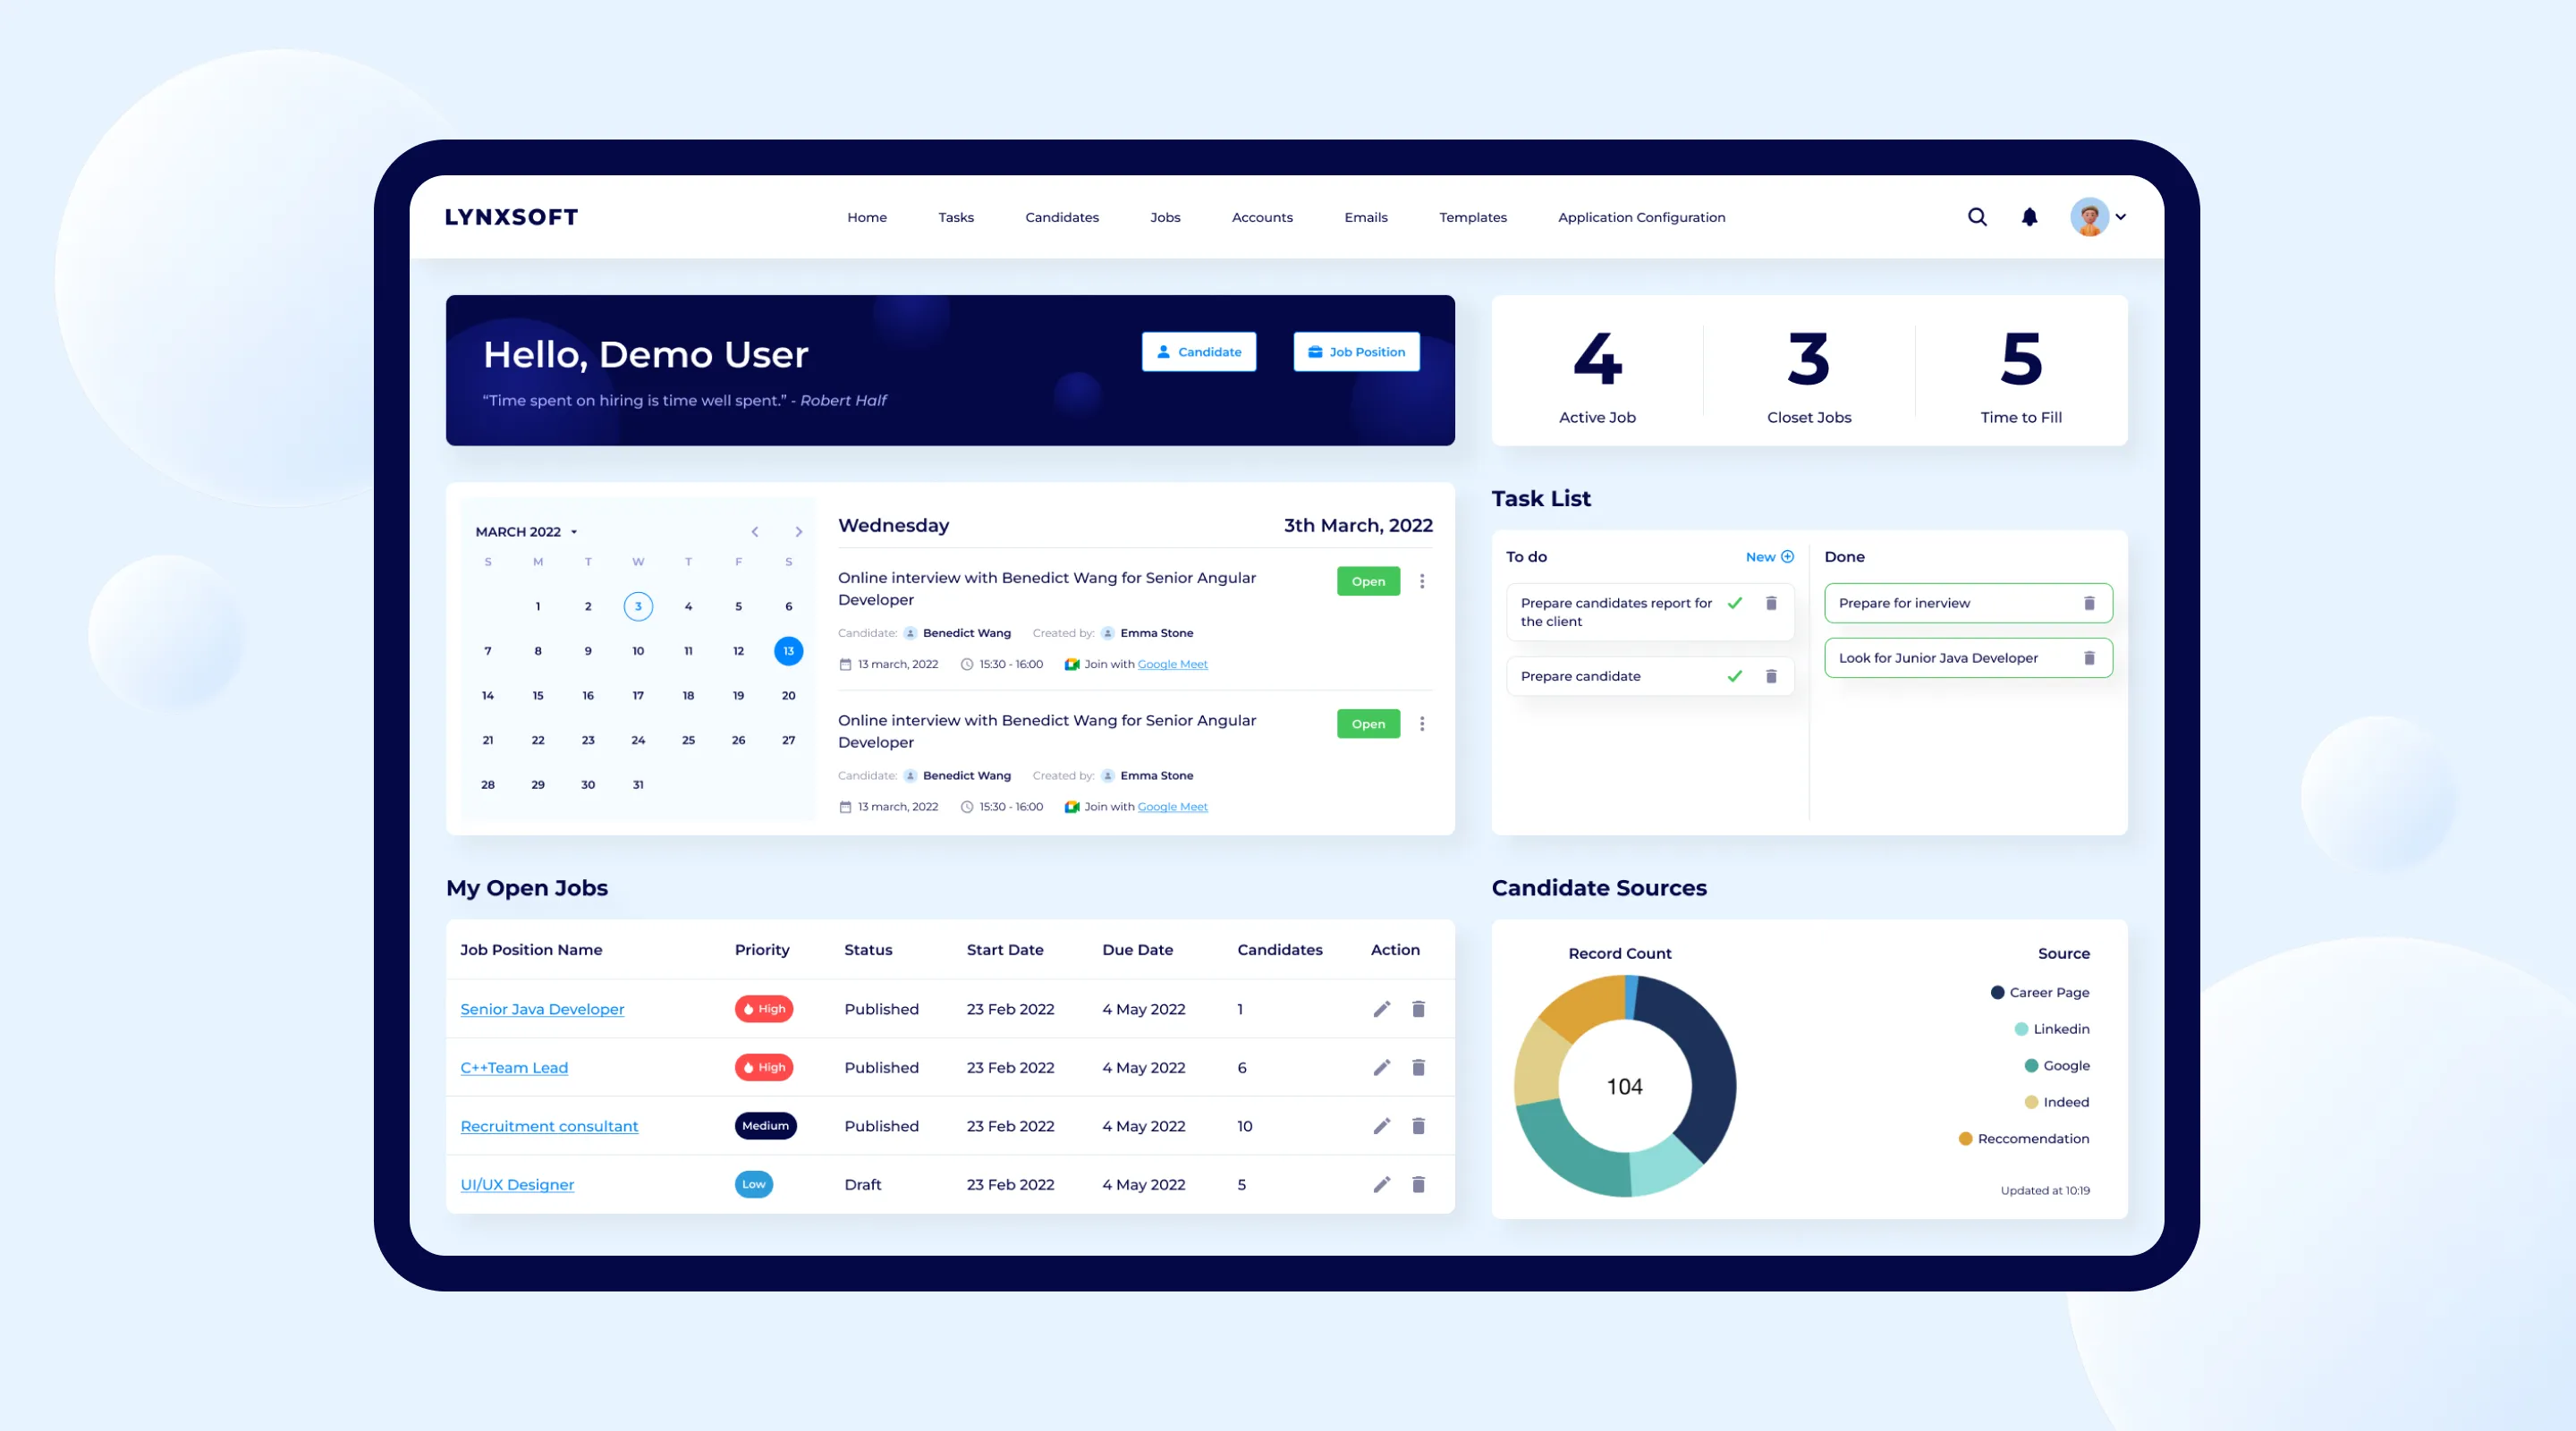Image resolution: width=2576 pixels, height=1431 pixels.
Task: Expand the profile menu chevron
Action: pyautogui.click(x=2120, y=217)
